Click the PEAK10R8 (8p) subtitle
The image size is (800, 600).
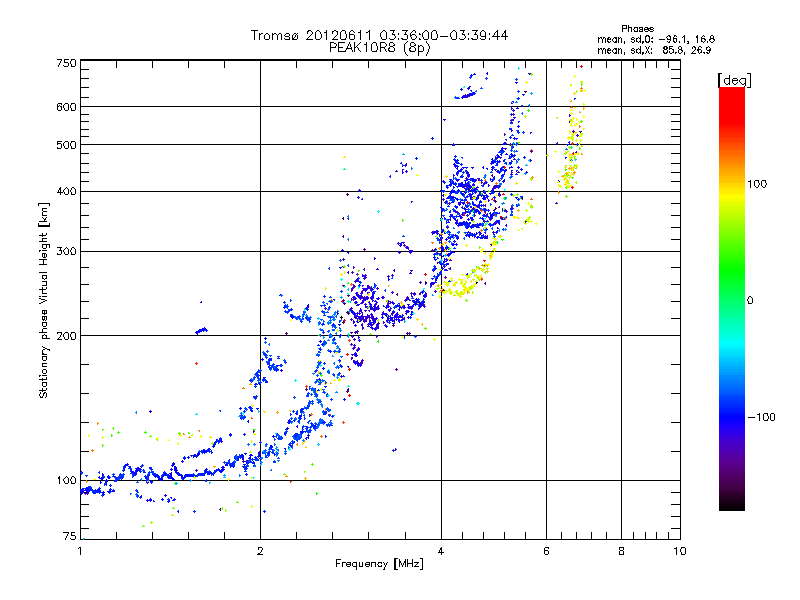click(x=379, y=48)
